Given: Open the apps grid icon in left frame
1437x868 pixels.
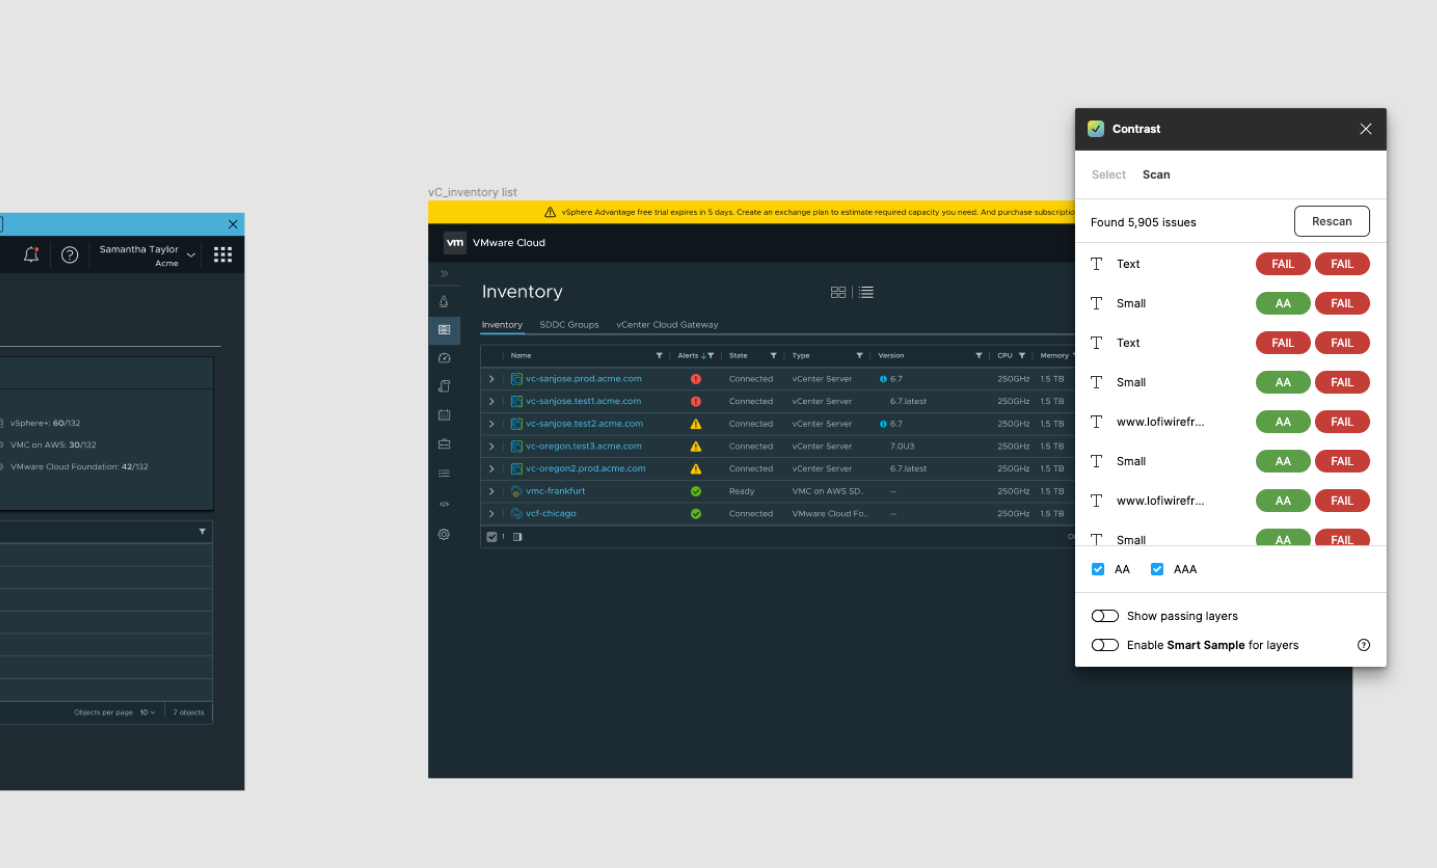Looking at the screenshot, I should click(x=223, y=254).
